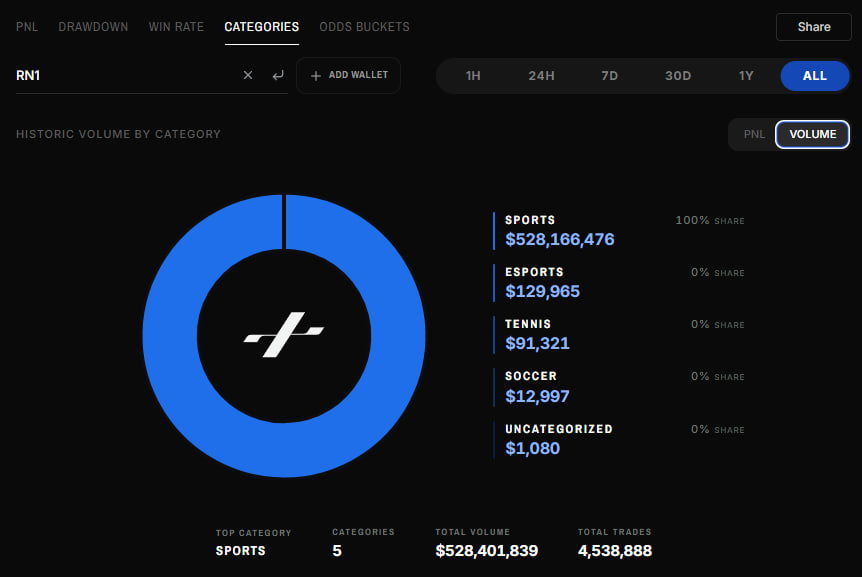Go to the Win Rate tab
862x577 pixels.
coord(176,27)
